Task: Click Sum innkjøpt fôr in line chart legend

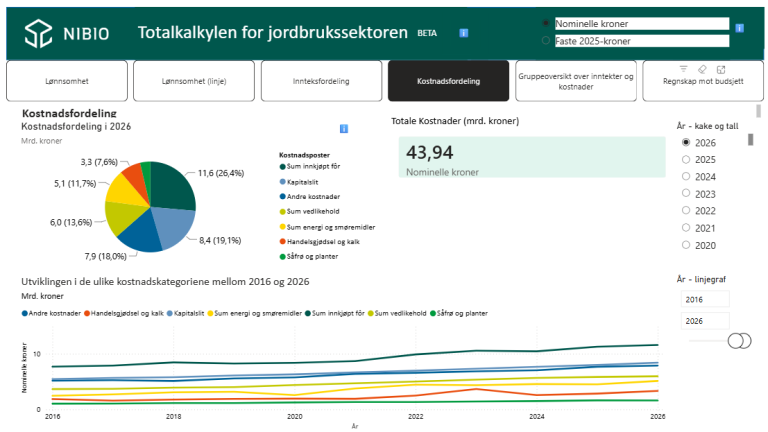Action: 335,313
